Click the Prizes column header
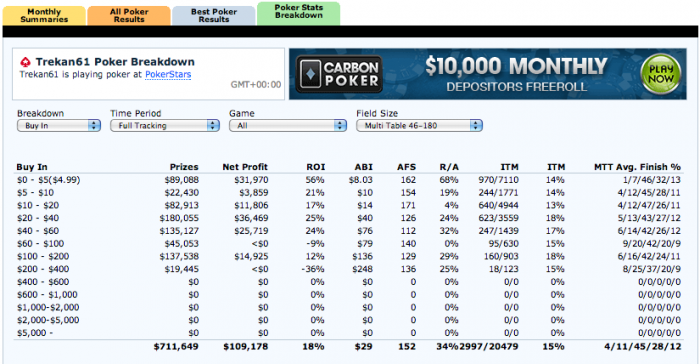The image size is (700, 364). pyautogui.click(x=184, y=167)
